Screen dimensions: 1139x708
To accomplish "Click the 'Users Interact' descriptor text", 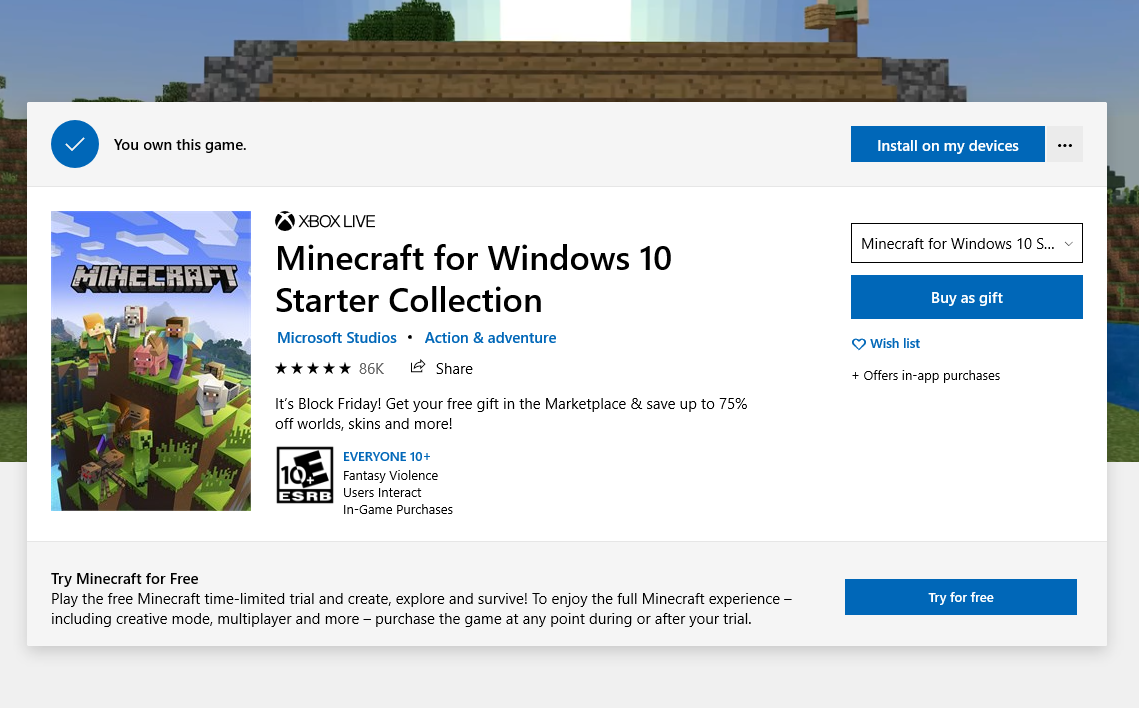I will click(382, 492).
